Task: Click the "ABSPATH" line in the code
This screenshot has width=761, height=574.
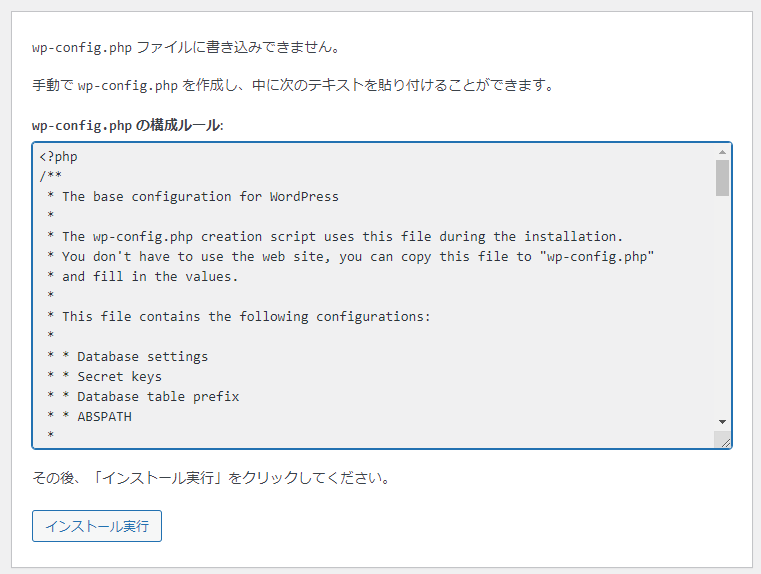Action: [104, 417]
